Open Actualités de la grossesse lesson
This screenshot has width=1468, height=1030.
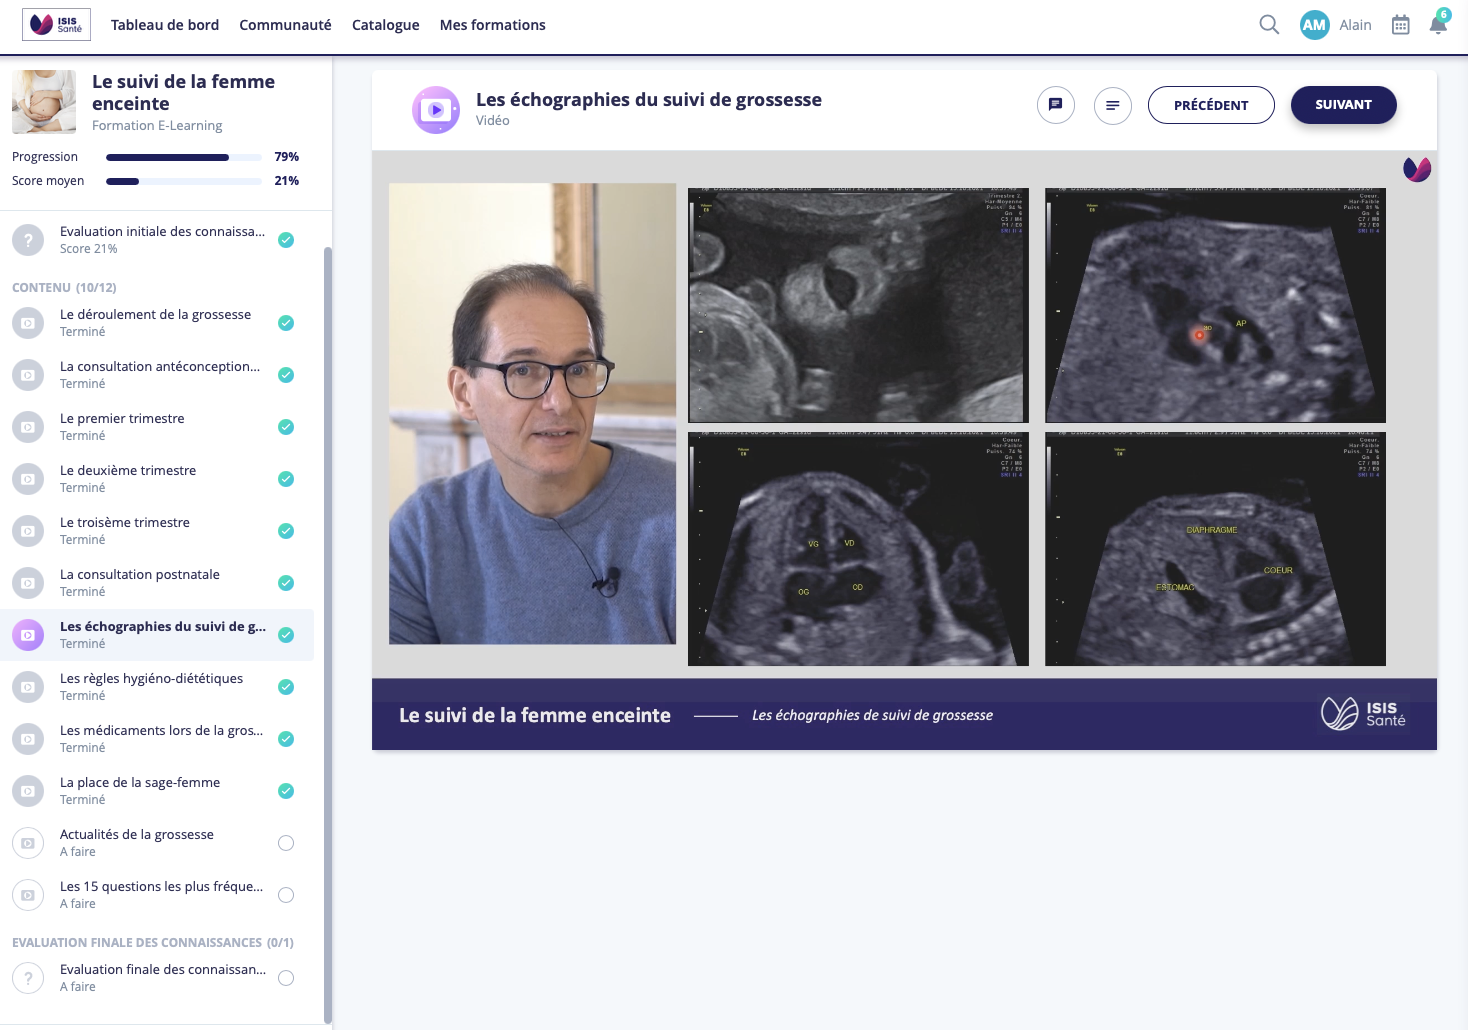point(157,843)
